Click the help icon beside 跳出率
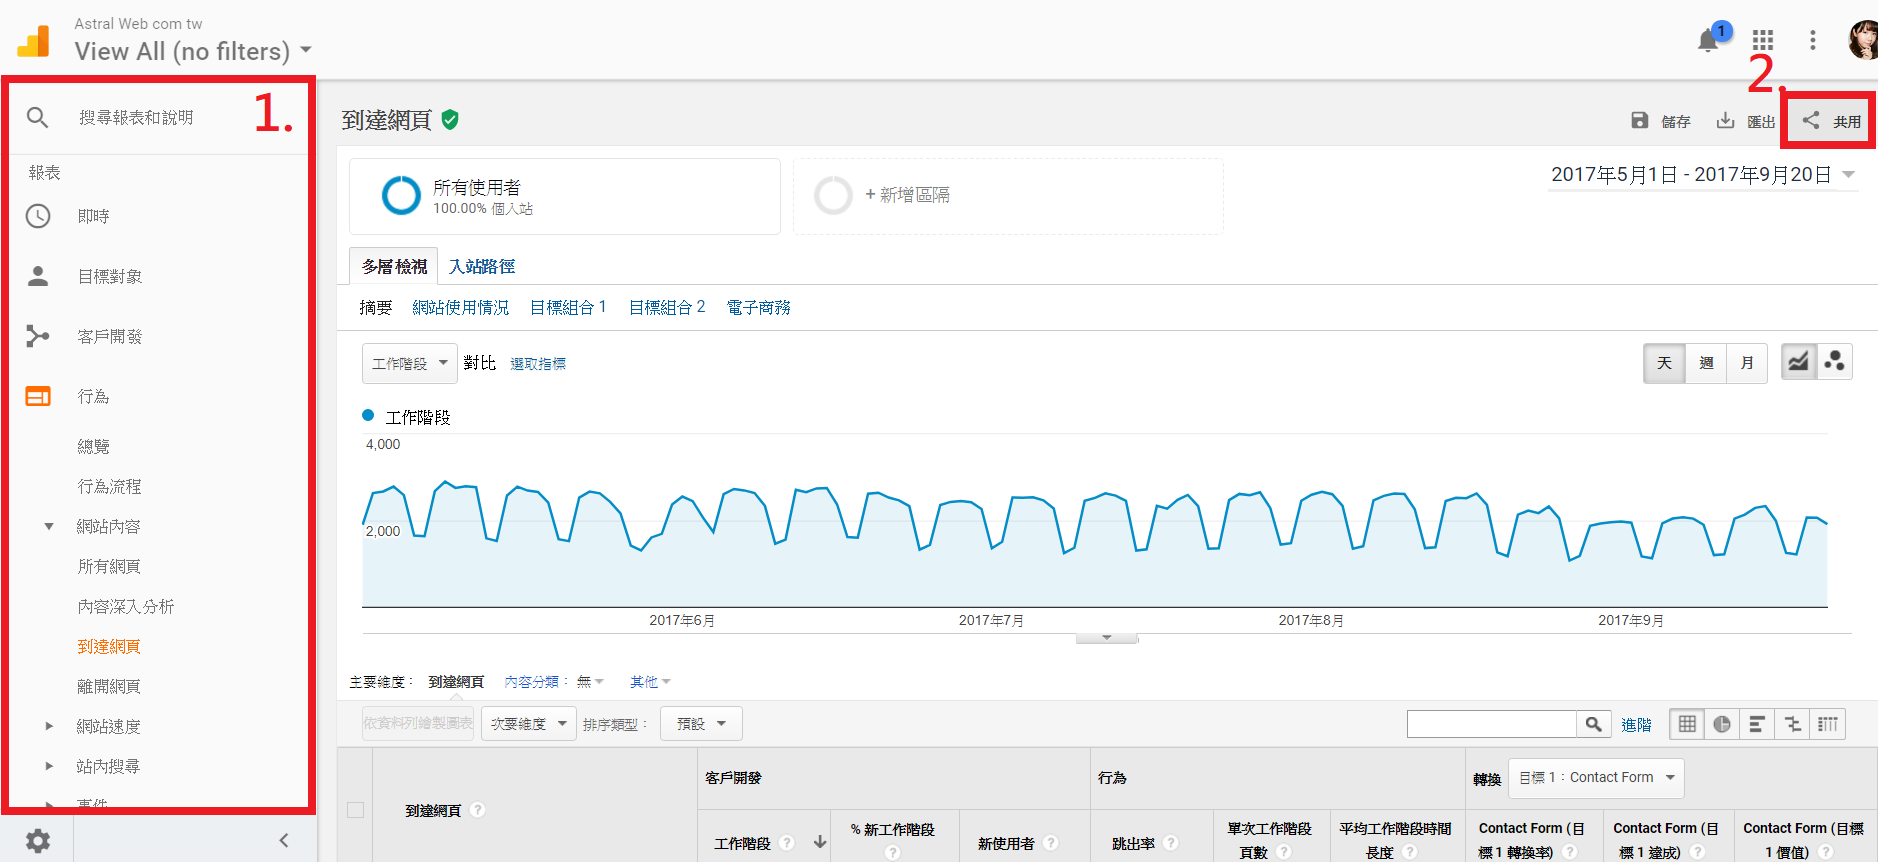The width and height of the screenshot is (1878, 862). (x=1171, y=843)
